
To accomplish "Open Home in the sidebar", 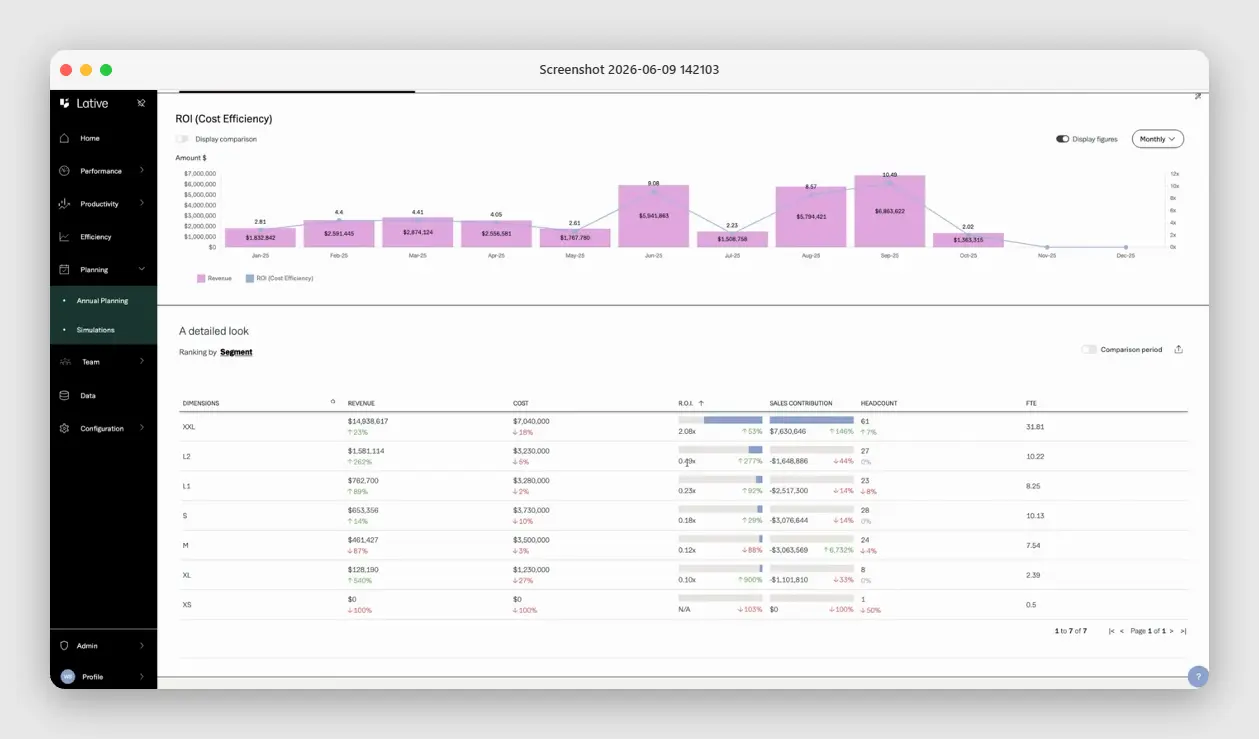I will click(x=90, y=138).
